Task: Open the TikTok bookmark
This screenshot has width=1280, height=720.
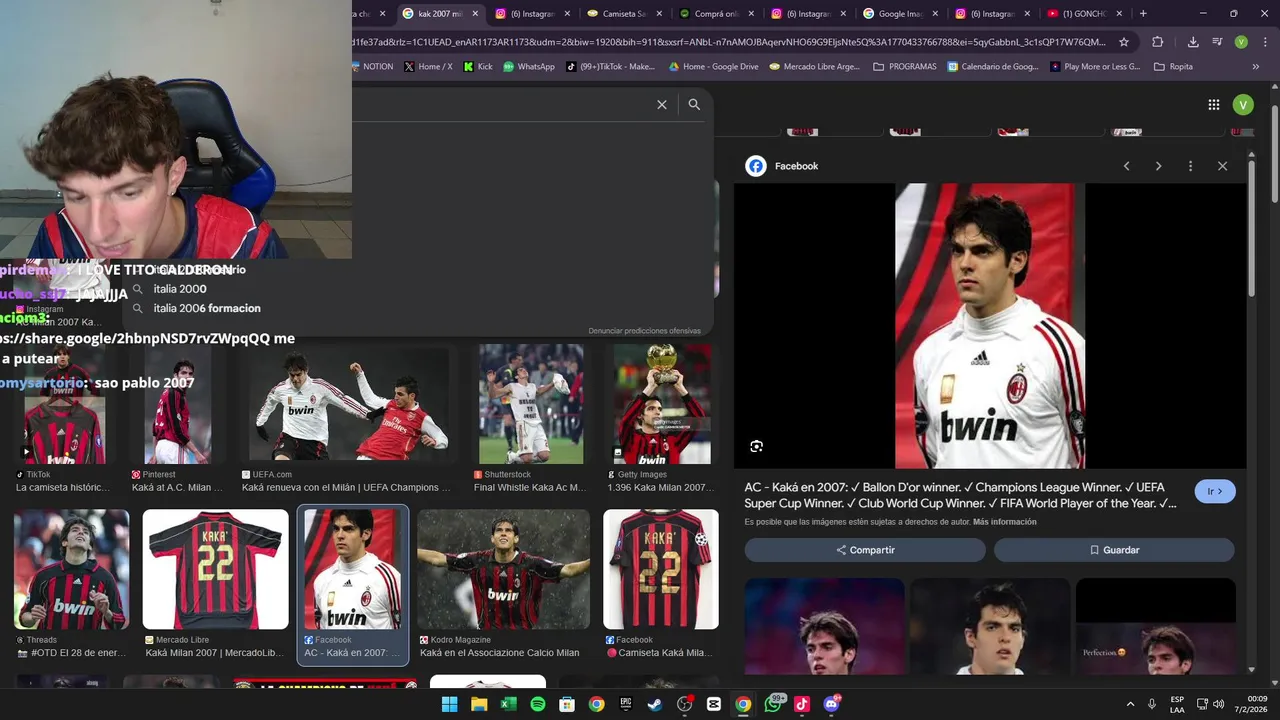Action: coord(610,67)
